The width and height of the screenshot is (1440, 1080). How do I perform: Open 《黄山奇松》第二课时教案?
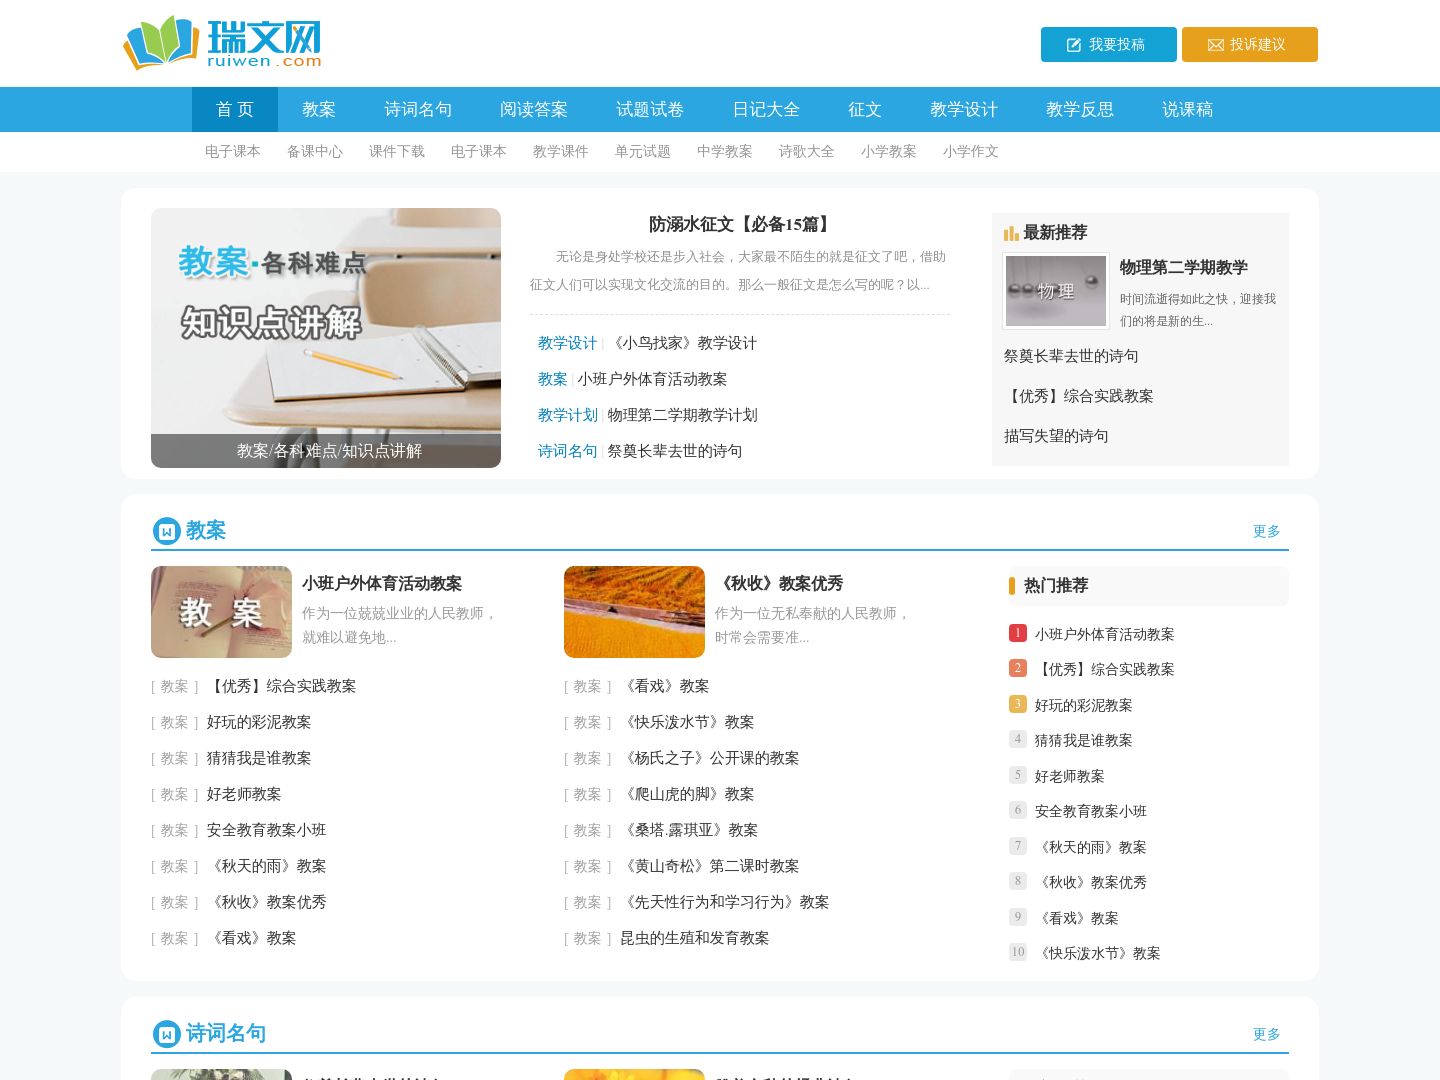coord(710,866)
